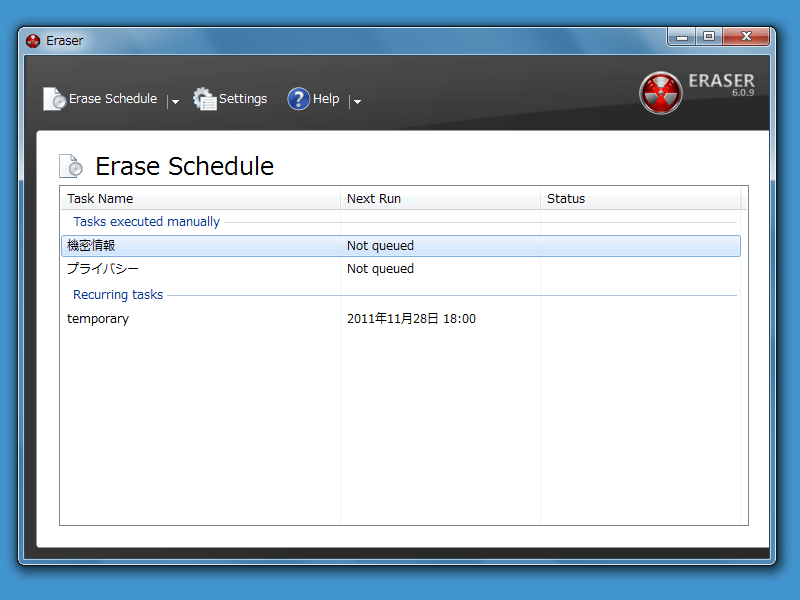800x600 pixels.
Task: Click 'Not queued' in the 機密情報 row
Action: coord(380,246)
